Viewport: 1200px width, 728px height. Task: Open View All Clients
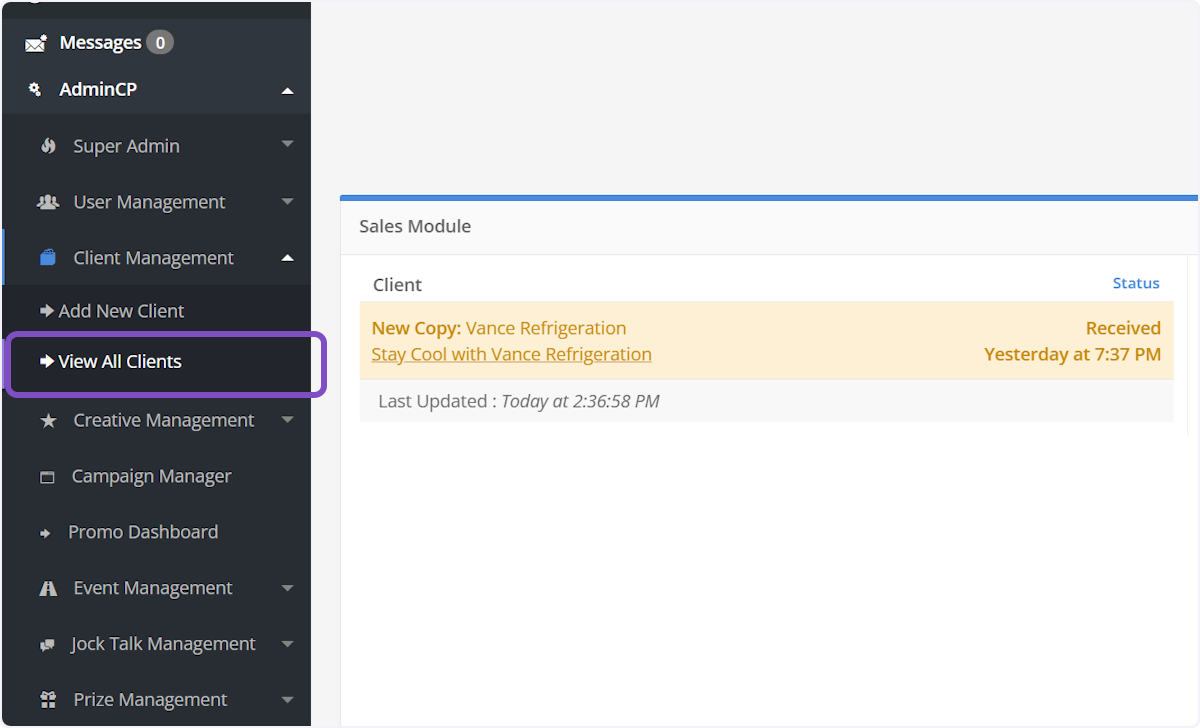coord(120,362)
